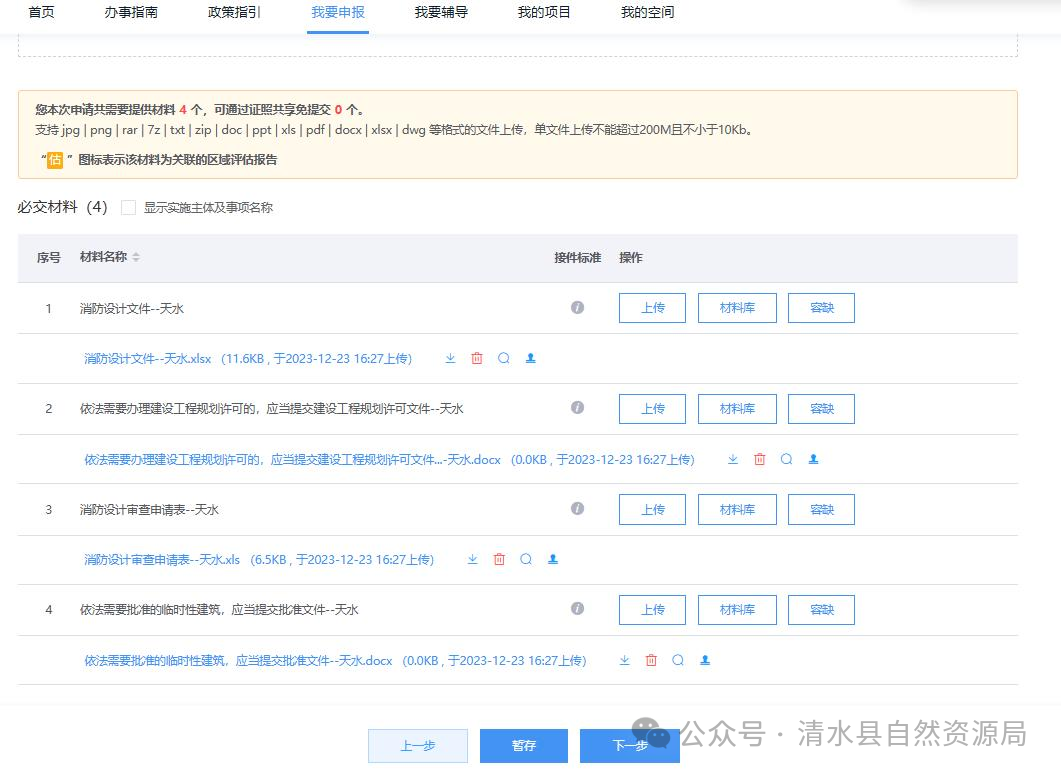Sort the table by 材料名称 column
Screen dimensions: 1061x776
(134, 257)
